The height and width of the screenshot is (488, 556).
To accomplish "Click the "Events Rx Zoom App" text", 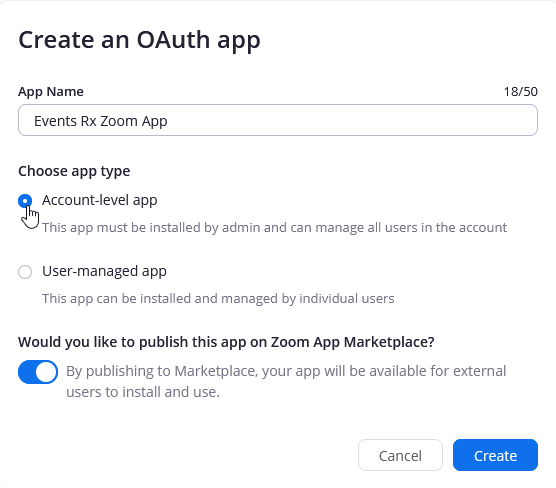I will pyautogui.click(x=101, y=121).
